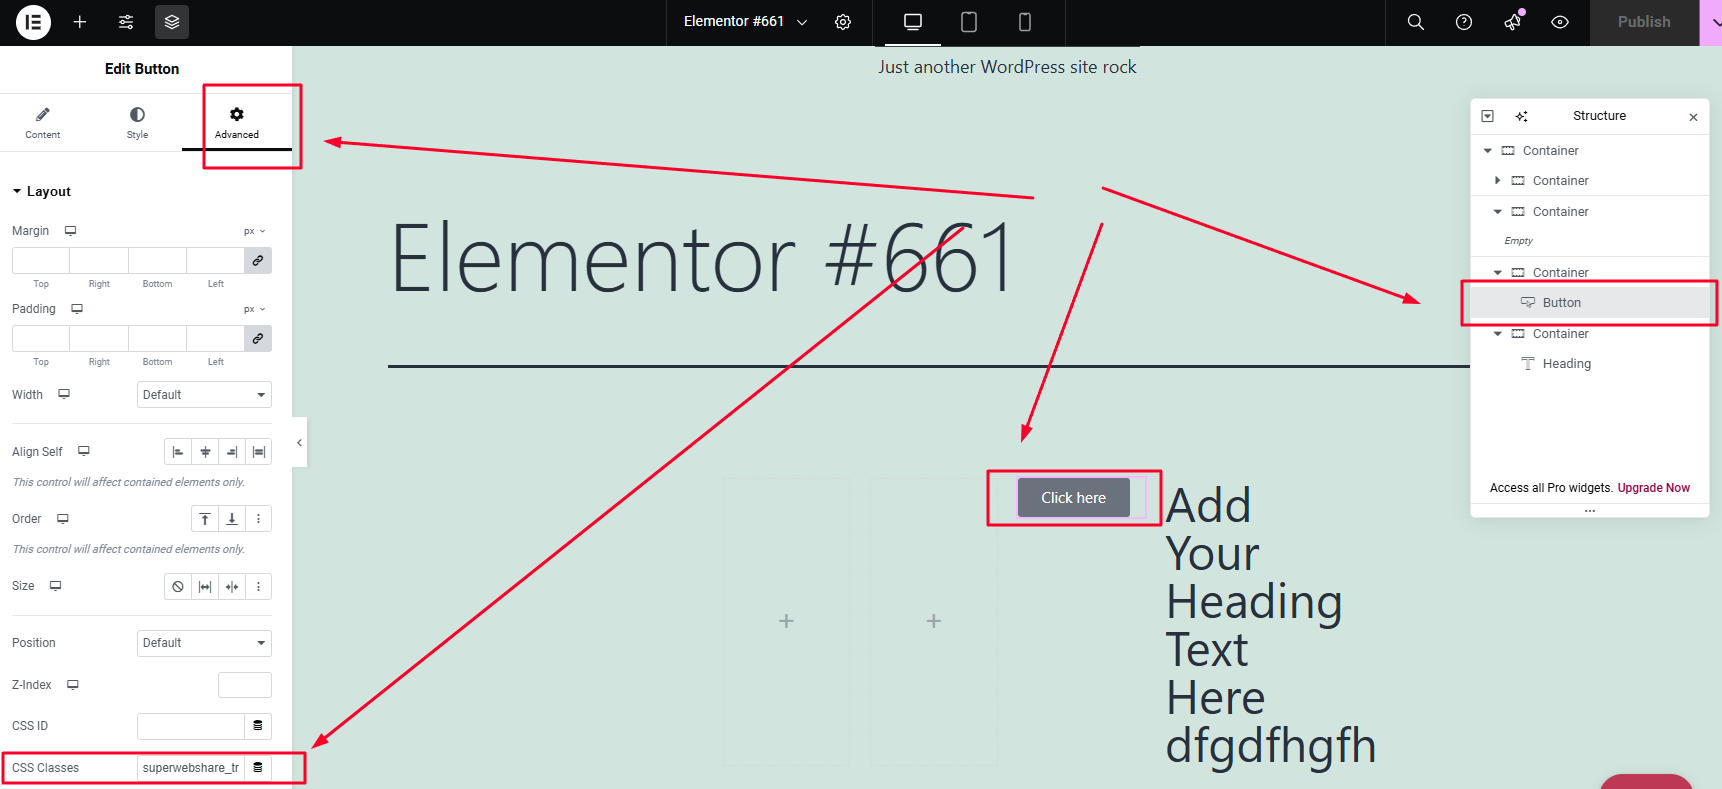Link padding values together
This screenshot has width=1722, height=789.
(258, 338)
